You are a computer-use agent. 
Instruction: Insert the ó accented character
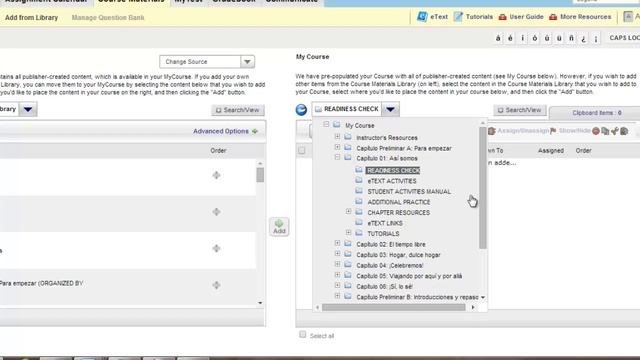click(535, 38)
